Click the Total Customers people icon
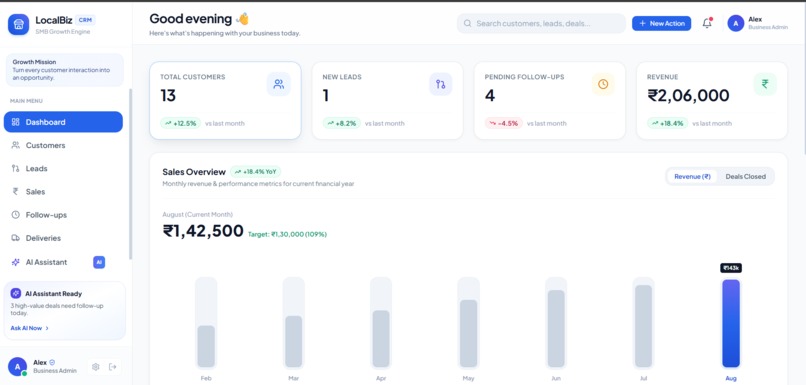 pyautogui.click(x=279, y=84)
